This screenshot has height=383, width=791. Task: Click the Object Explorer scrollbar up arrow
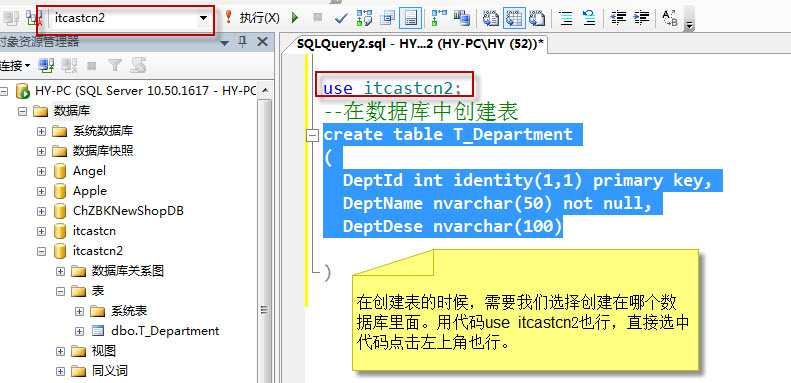[x=265, y=91]
